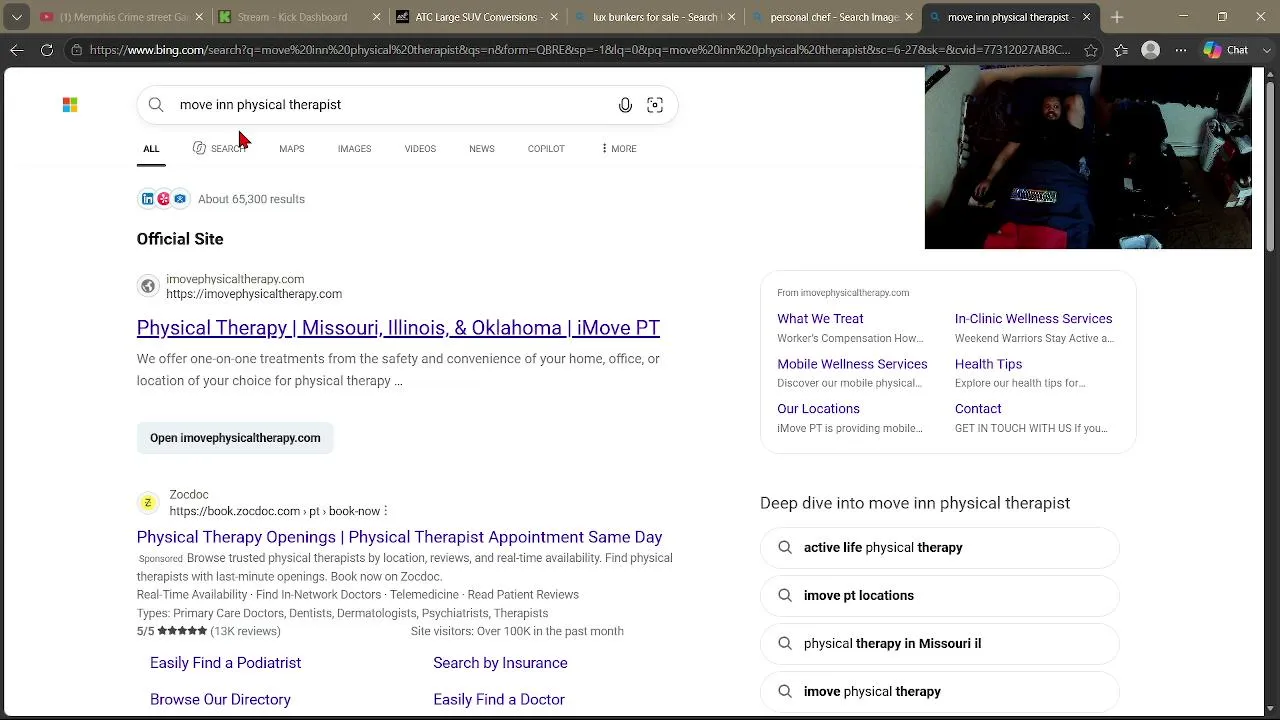This screenshot has width=1280, height=720.
Task: Open Physical Therapy Openings Zocdoc ad link
Action: tap(399, 537)
